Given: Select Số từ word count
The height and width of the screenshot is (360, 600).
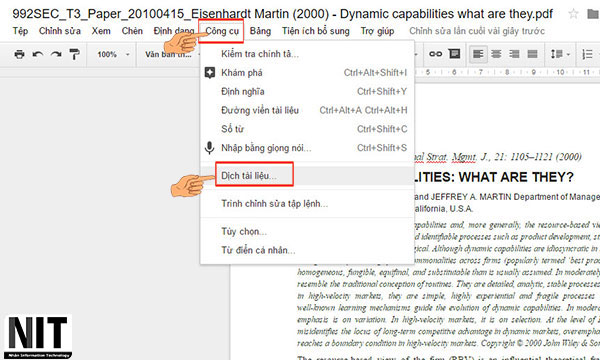Looking at the screenshot, I should [307, 129].
